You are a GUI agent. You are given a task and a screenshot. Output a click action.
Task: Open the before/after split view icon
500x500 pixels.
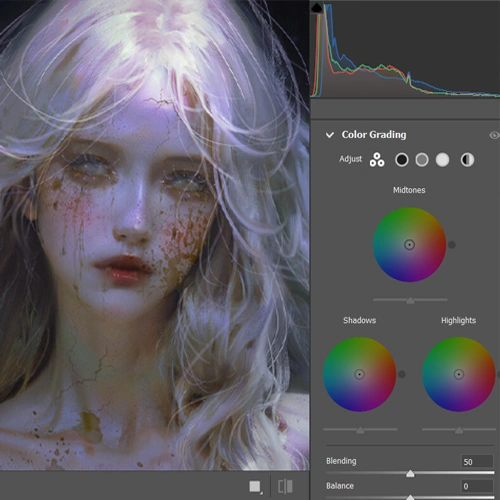pos(285,486)
